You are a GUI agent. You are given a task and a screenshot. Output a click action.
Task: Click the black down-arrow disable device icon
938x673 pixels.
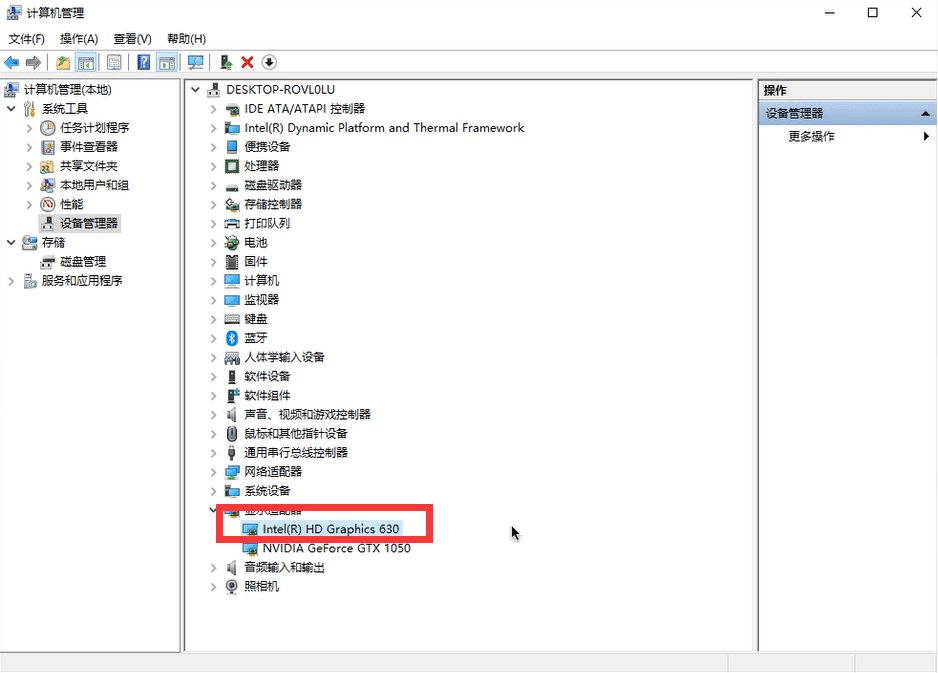tap(269, 62)
